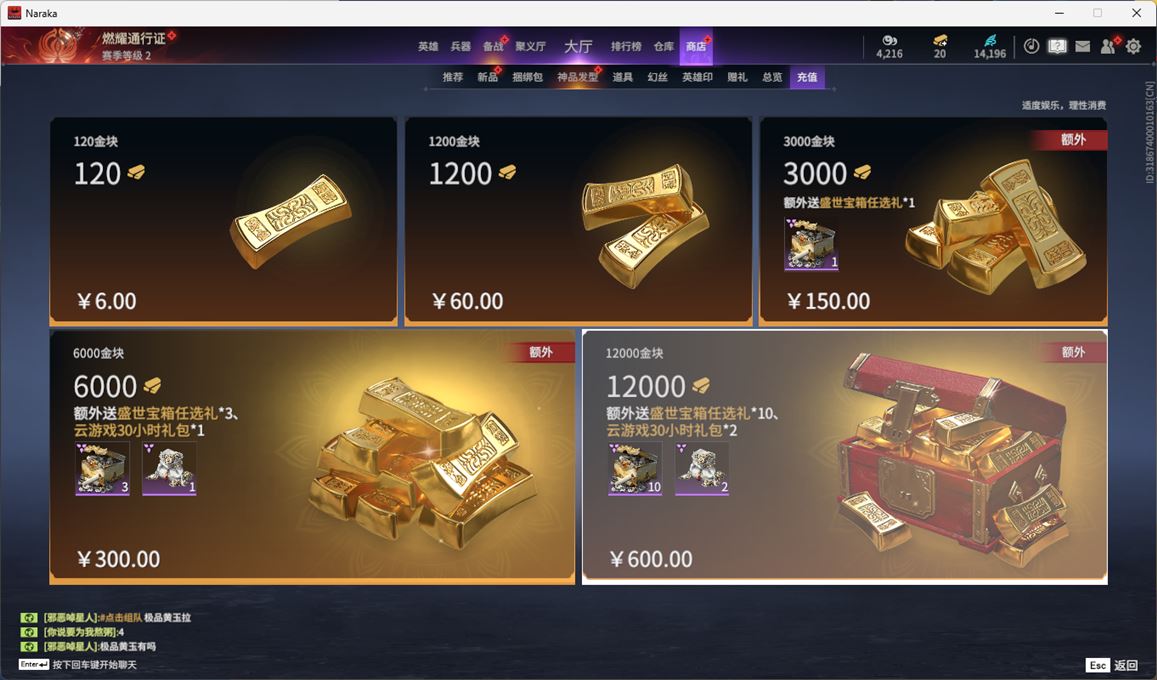1157x680 pixels.
Task: Select the 12000 gold chest pack
Action: (x=845, y=457)
